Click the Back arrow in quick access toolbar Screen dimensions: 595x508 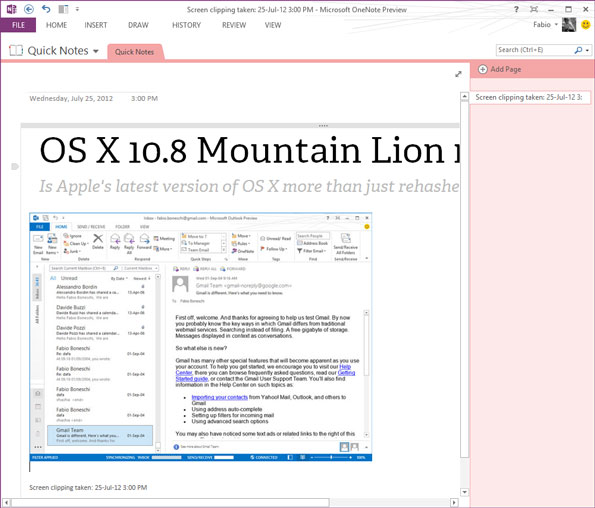[x=29, y=9]
